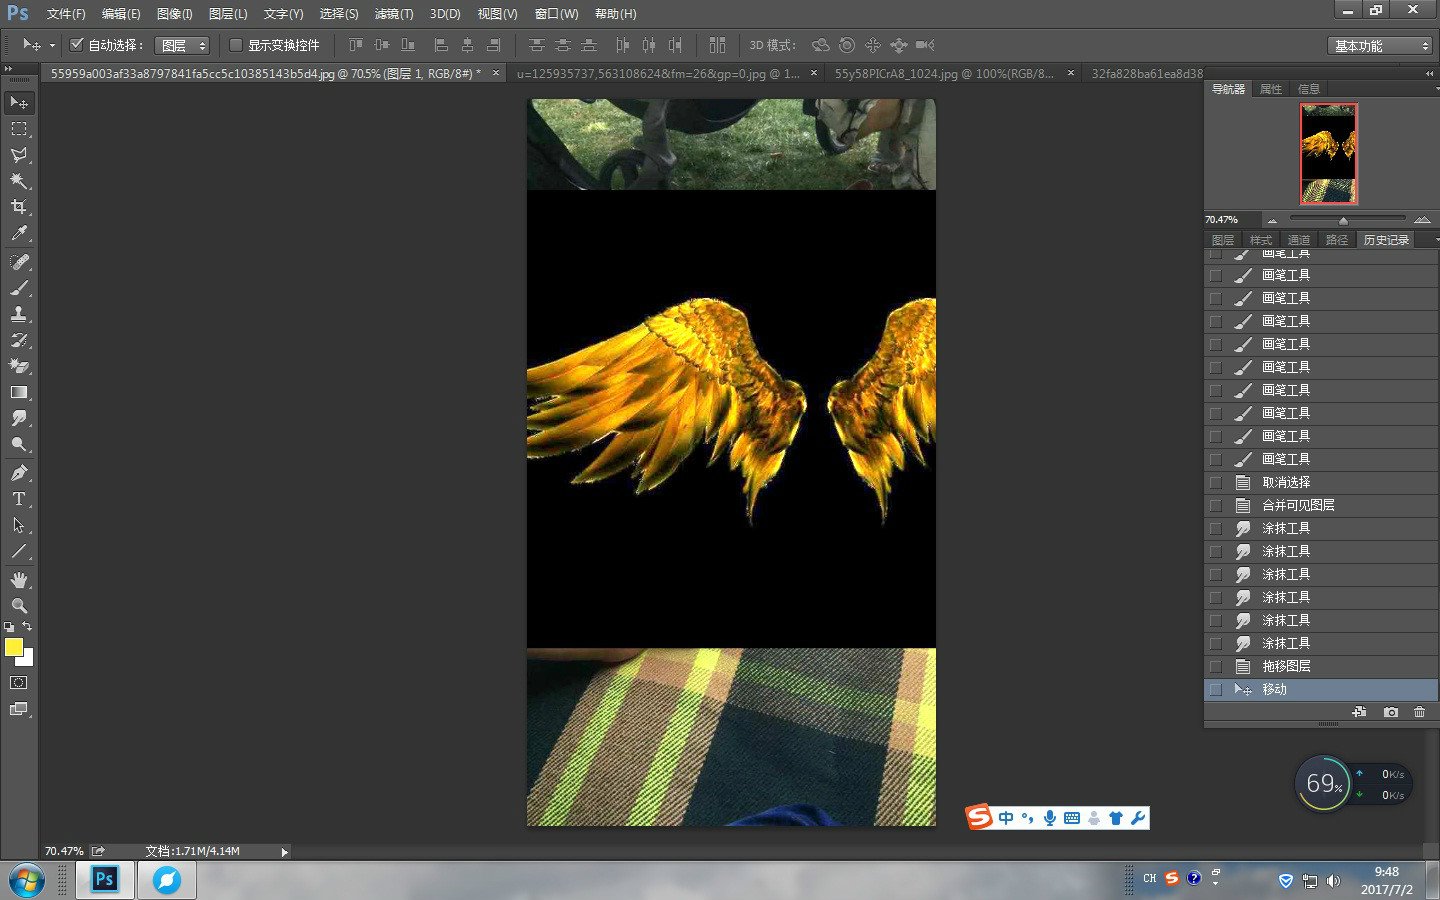1440x900 pixels.
Task: Activate the Hand tool
Action: tap(18, 580)
